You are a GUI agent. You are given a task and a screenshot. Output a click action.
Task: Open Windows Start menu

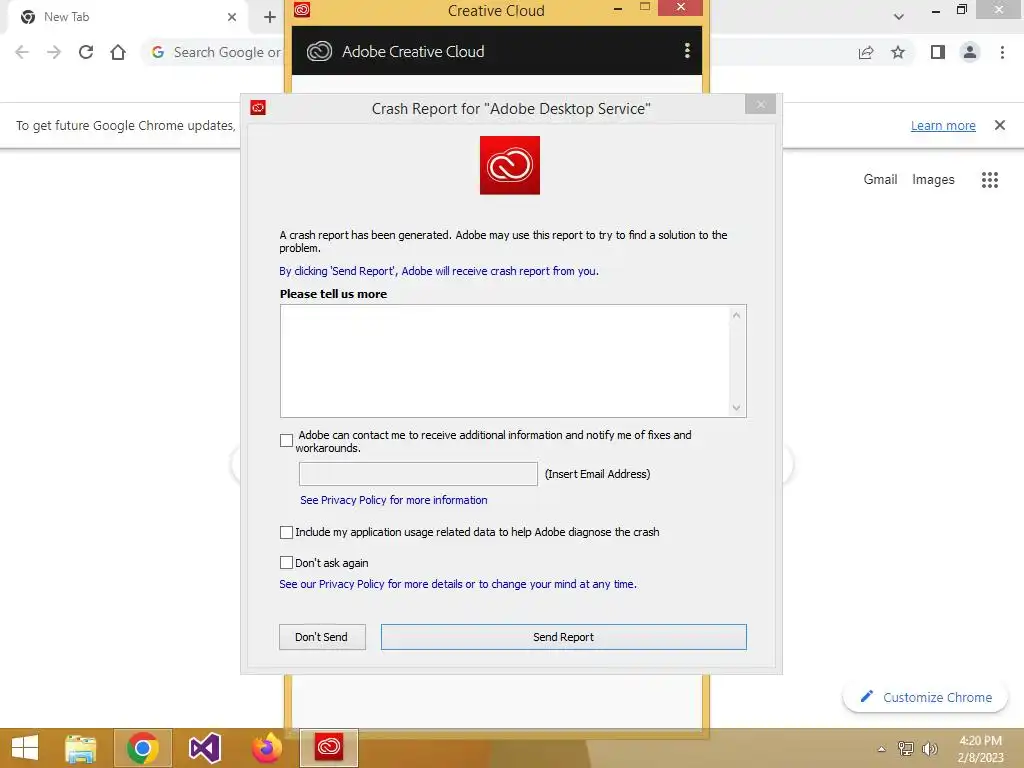pos(25,748)
